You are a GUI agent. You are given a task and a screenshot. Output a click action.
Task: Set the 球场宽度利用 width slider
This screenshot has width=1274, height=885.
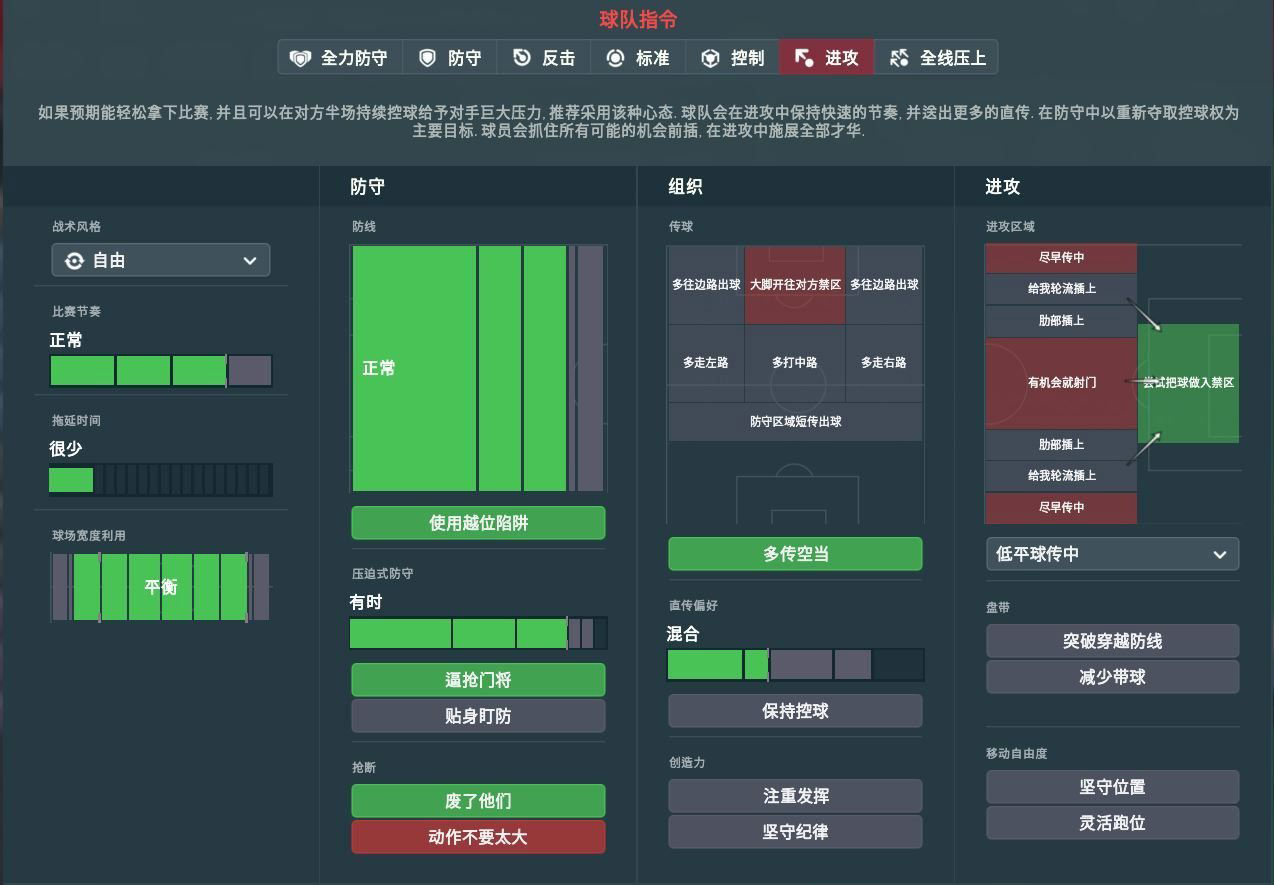(161, 587)
